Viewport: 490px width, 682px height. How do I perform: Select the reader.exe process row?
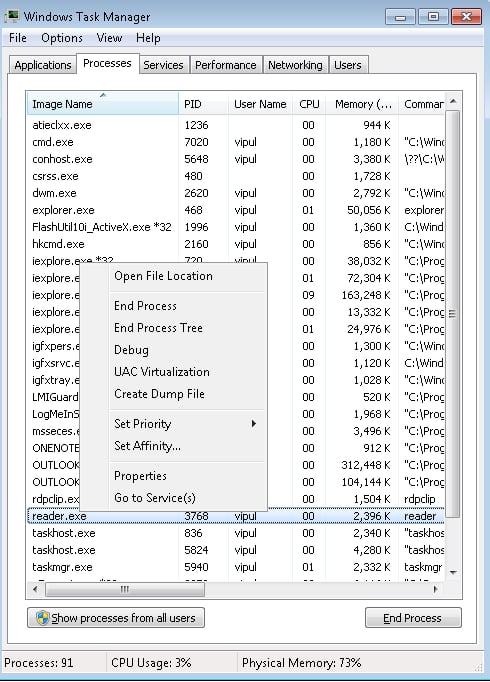[x=236, y=516]
